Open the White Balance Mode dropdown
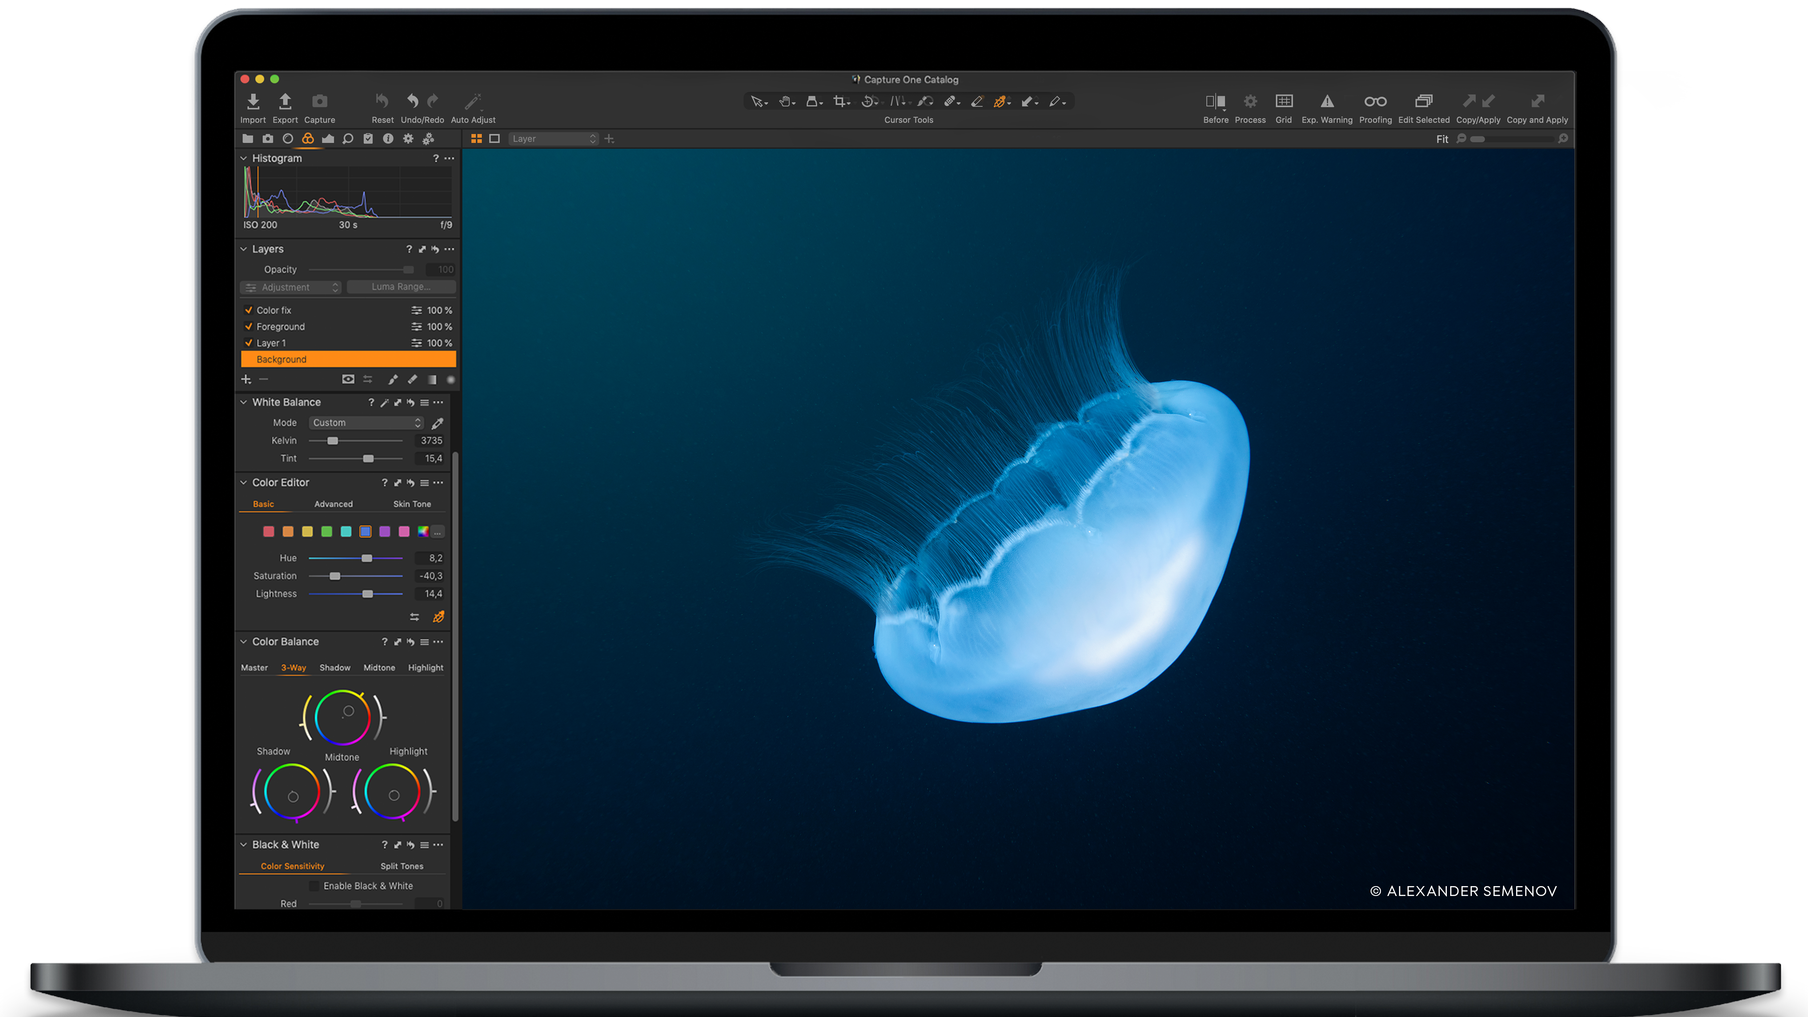 (x=365, y=422)
